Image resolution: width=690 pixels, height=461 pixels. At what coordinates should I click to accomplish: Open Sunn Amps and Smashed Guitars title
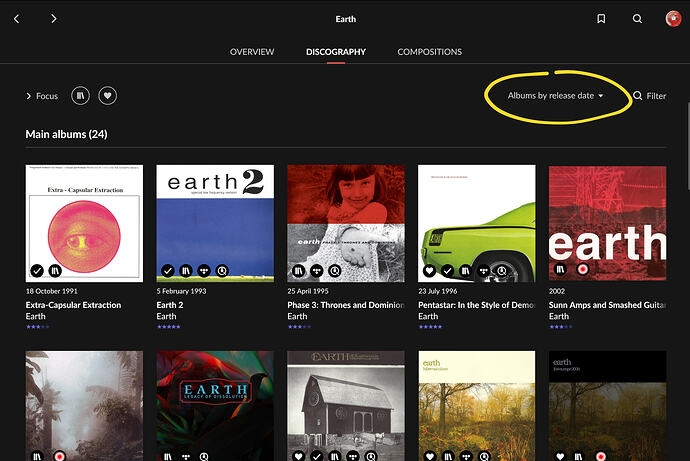pyautogui.click(x=607, y=305)
